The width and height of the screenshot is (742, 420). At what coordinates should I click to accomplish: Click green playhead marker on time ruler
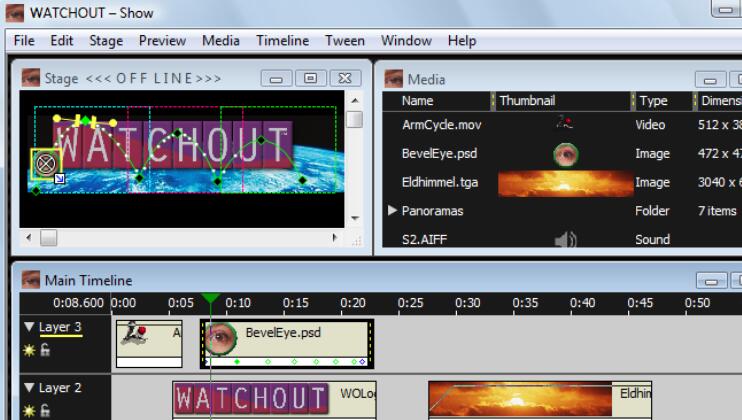pyautogui.click(x=211, y=298)
